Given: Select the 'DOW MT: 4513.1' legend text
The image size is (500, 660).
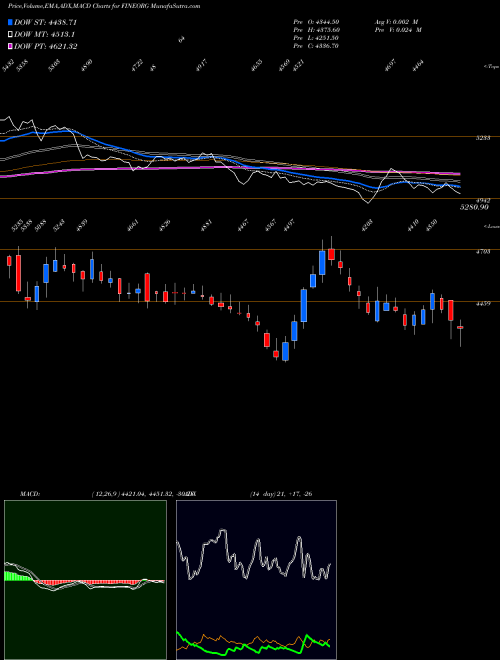Looking at the screenshot, I should [44, 35].
